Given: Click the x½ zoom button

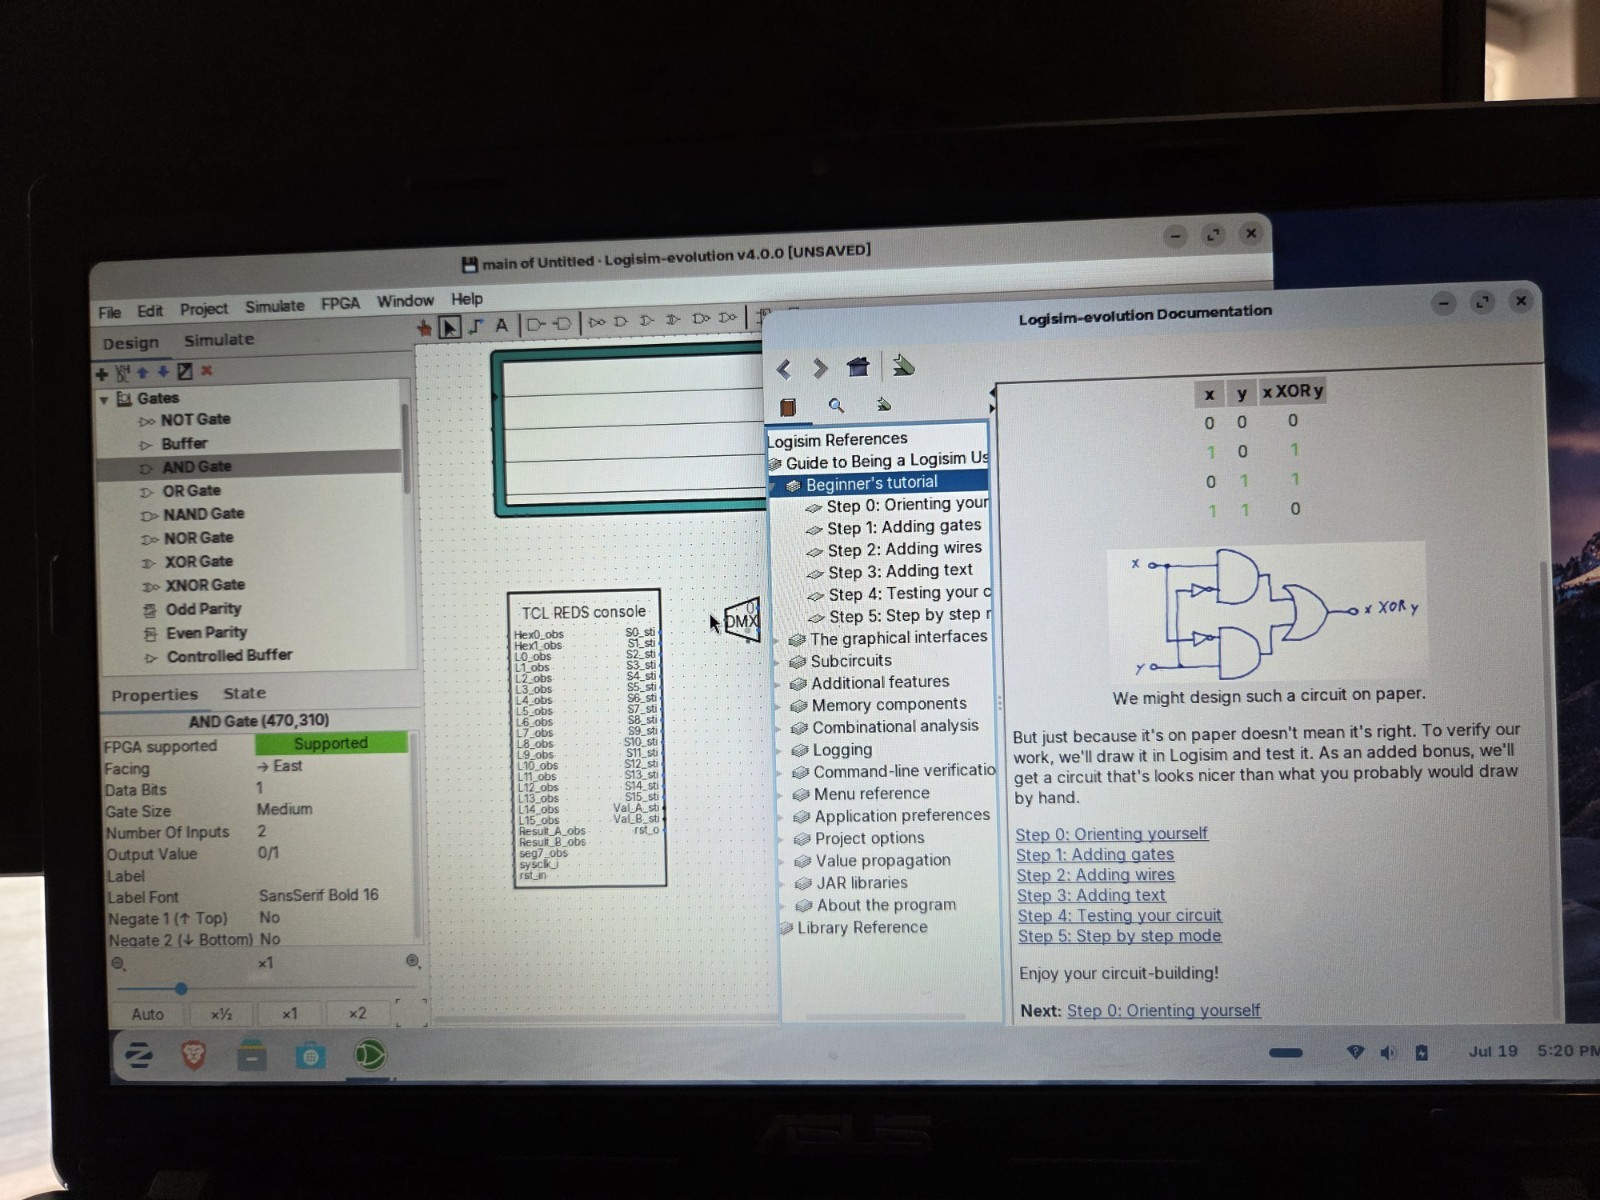Looking at the screenshot, I should point(221,1014).
